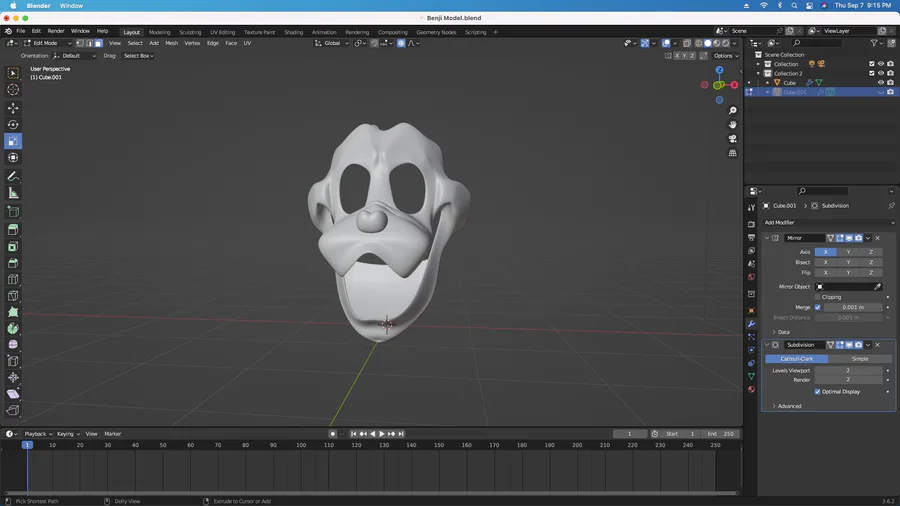Enable the Y axis in Mirror modifier
Image resolution: width=900 pixels, height=506 pixels.
point(848,252)
